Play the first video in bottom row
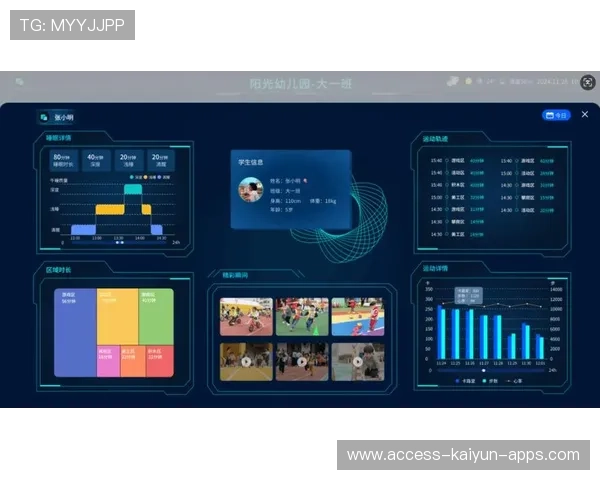Image resolution: width=600 pixels, height=480 pixels. 246,361
